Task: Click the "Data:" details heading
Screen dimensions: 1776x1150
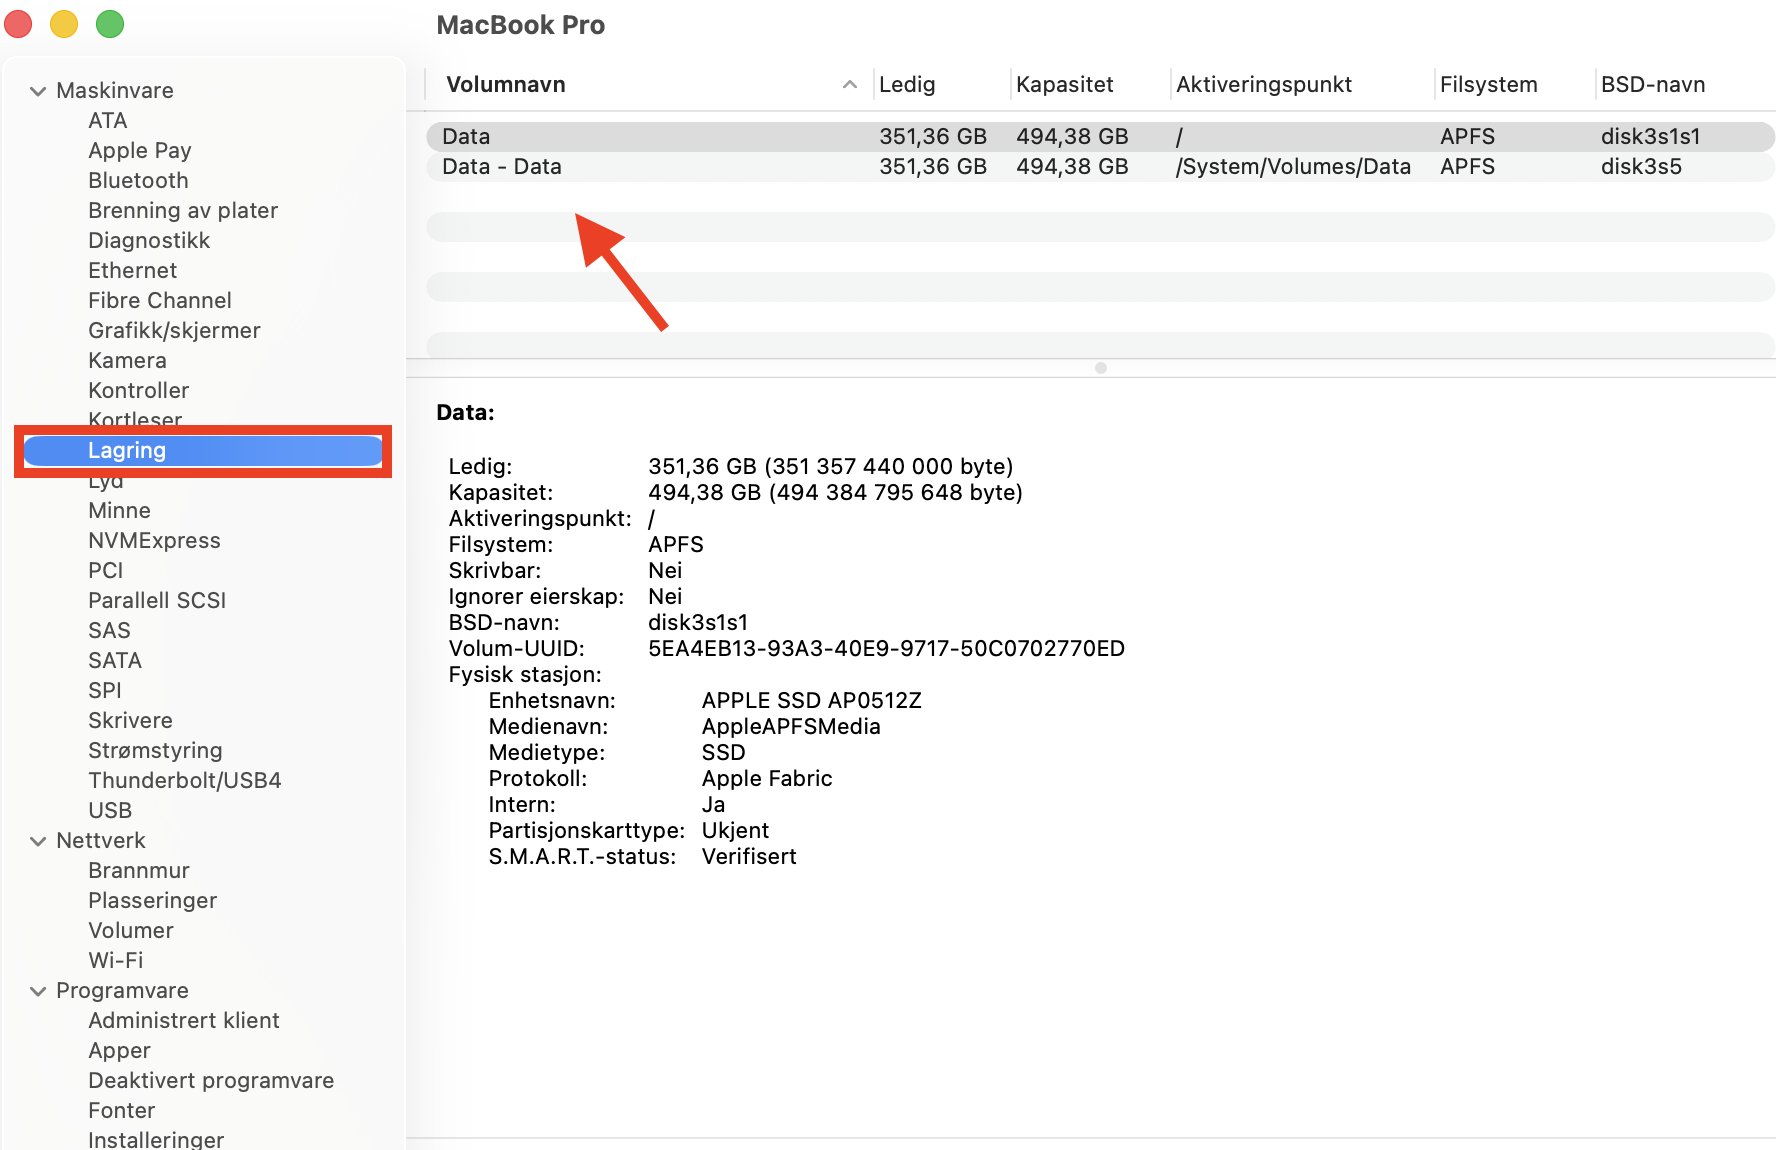Action: (466, 413)
